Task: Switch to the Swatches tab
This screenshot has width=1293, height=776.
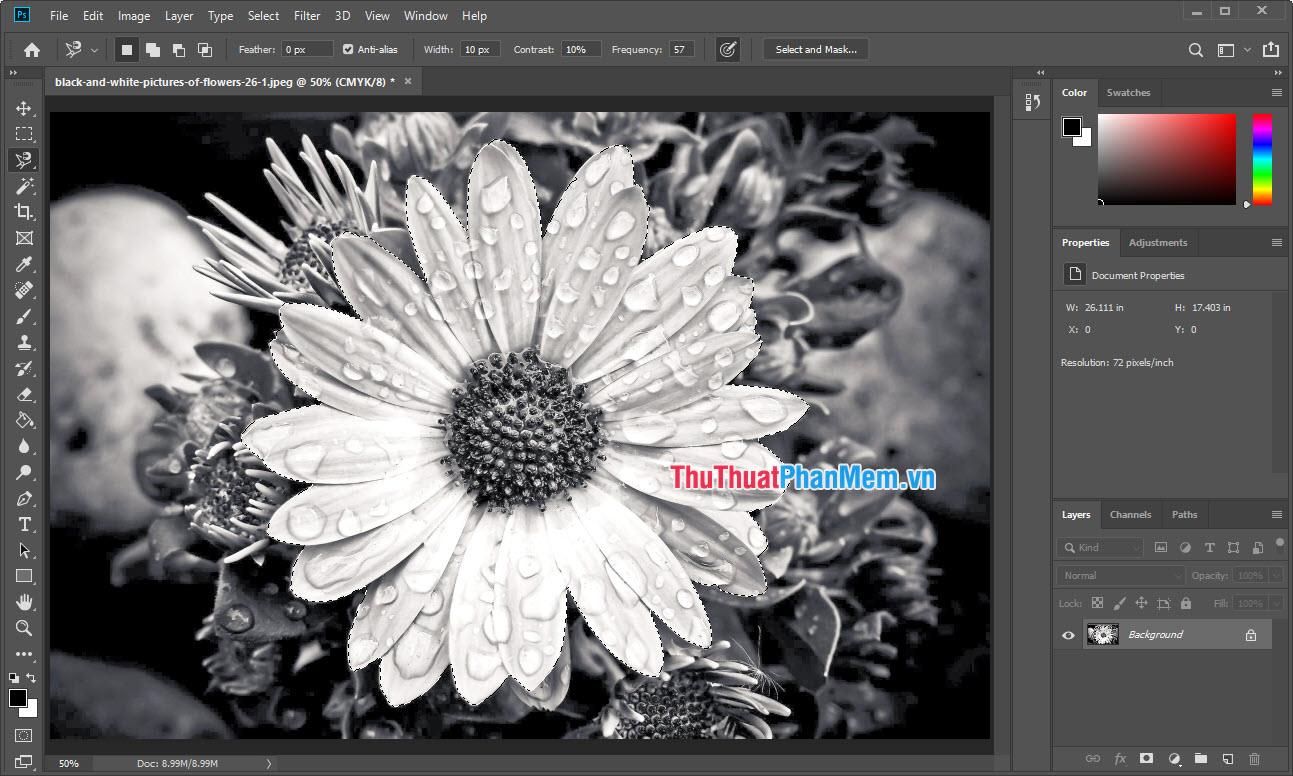Action: 1129,92
